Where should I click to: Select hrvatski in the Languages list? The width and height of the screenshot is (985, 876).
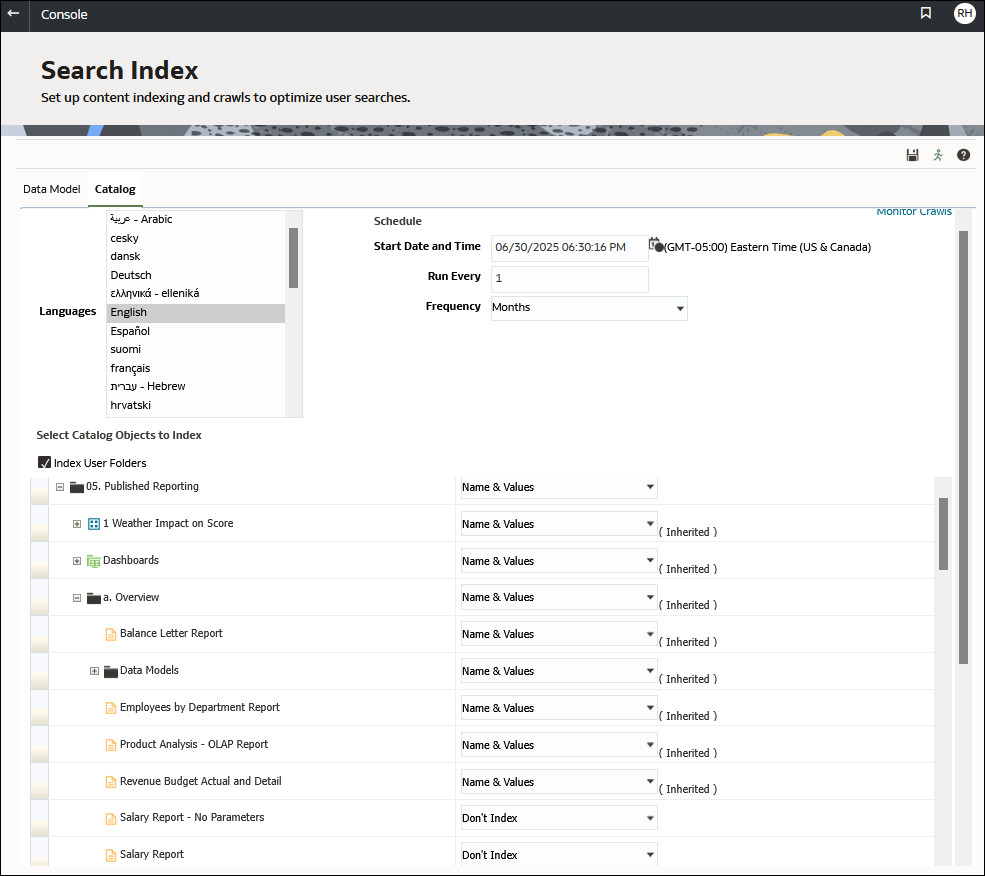(130, 404)
